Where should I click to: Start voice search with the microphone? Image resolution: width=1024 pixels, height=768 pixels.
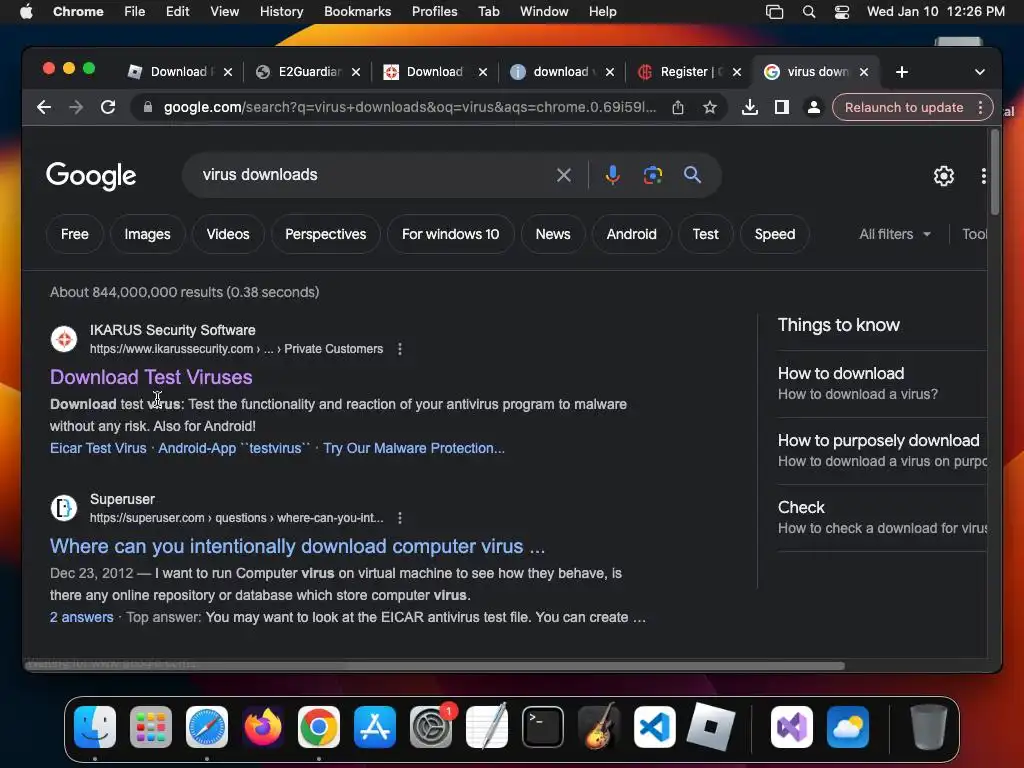612,175
